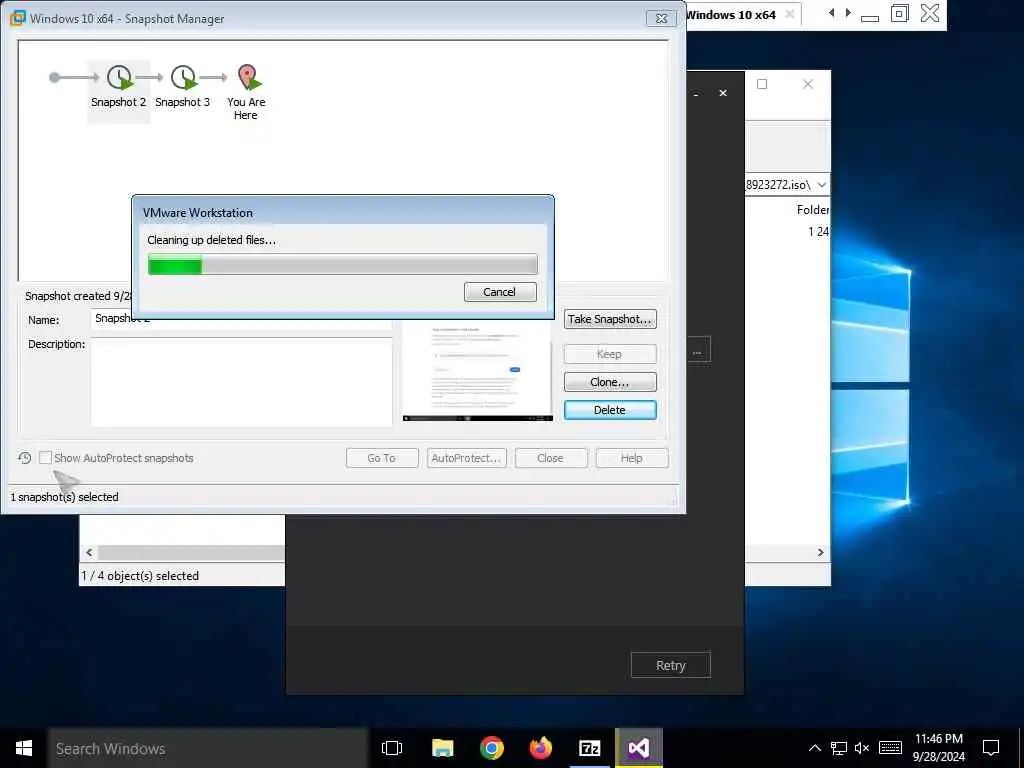Launch Firefox from the taskbar
1024x768 pixels.
tap(541, 748)
